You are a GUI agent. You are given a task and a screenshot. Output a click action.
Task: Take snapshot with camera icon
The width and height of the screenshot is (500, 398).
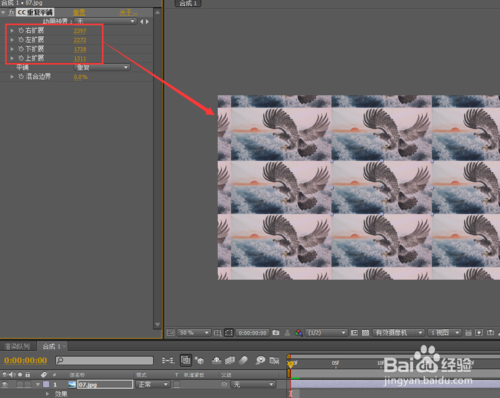pos(276,333)
